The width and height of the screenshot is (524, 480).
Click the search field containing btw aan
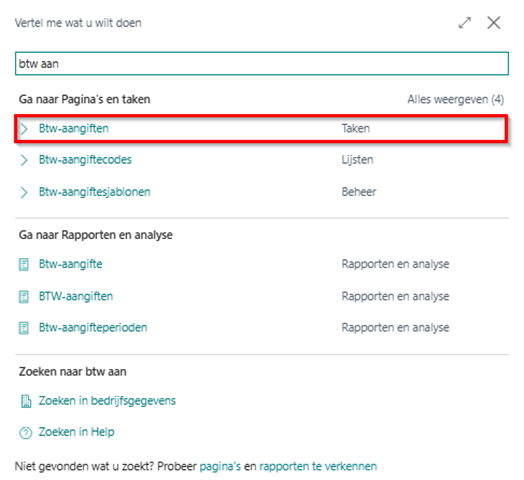pyautogui.click(x=262, y=64)
